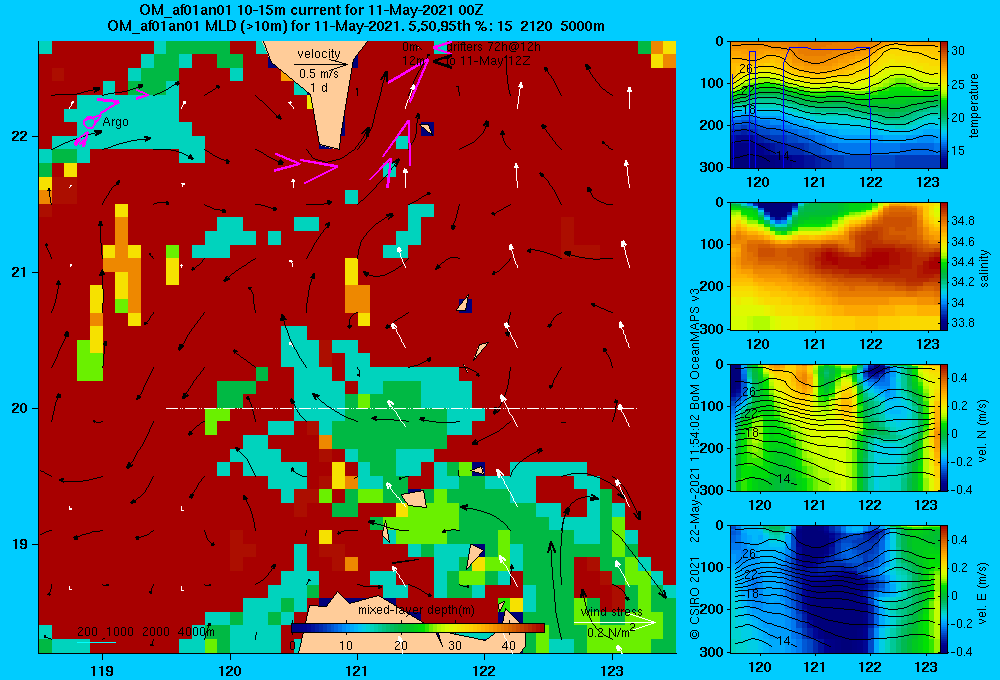Click the main map latitude label 21
1000x680 pixels.
click(x=20, y=272)
